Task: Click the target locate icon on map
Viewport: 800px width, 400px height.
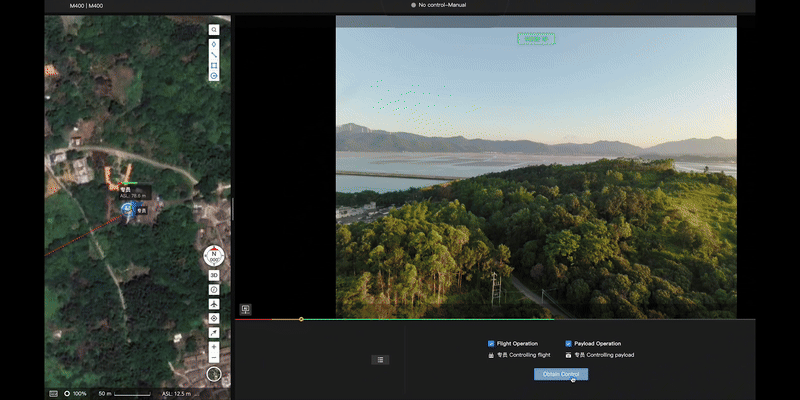Action: click(214, 318)
